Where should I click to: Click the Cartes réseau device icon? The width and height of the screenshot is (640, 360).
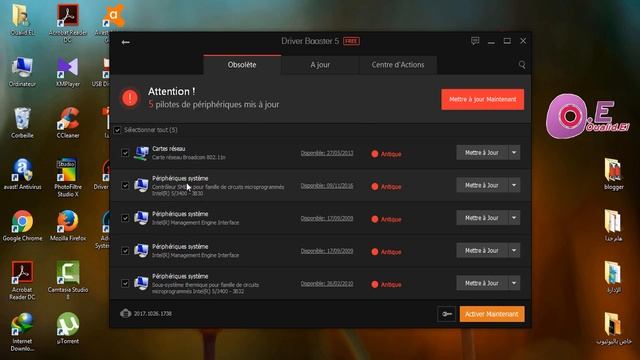[x=141, y=153]
